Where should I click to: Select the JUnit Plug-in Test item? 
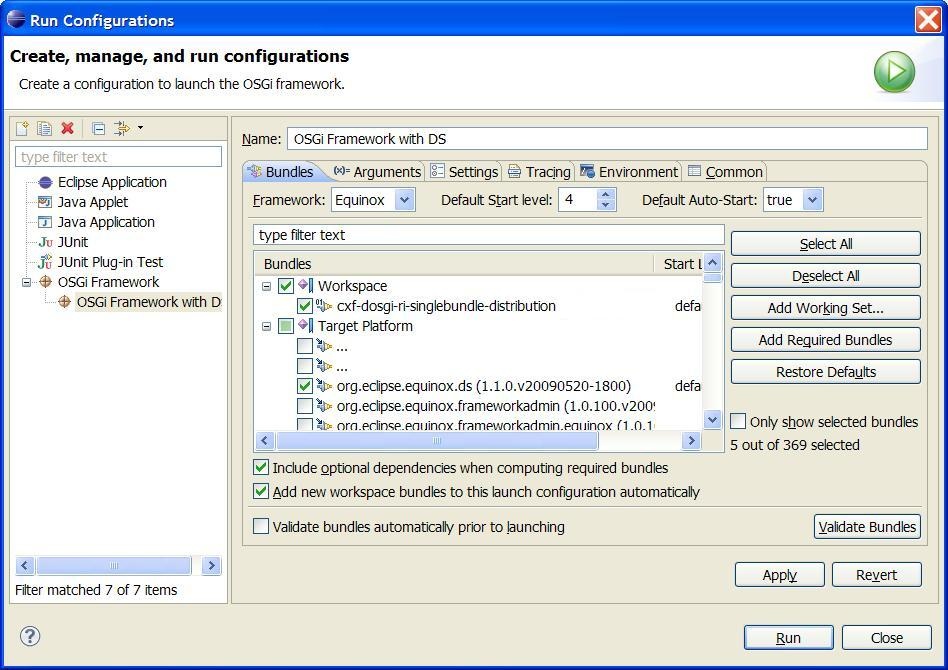[110, 262]
